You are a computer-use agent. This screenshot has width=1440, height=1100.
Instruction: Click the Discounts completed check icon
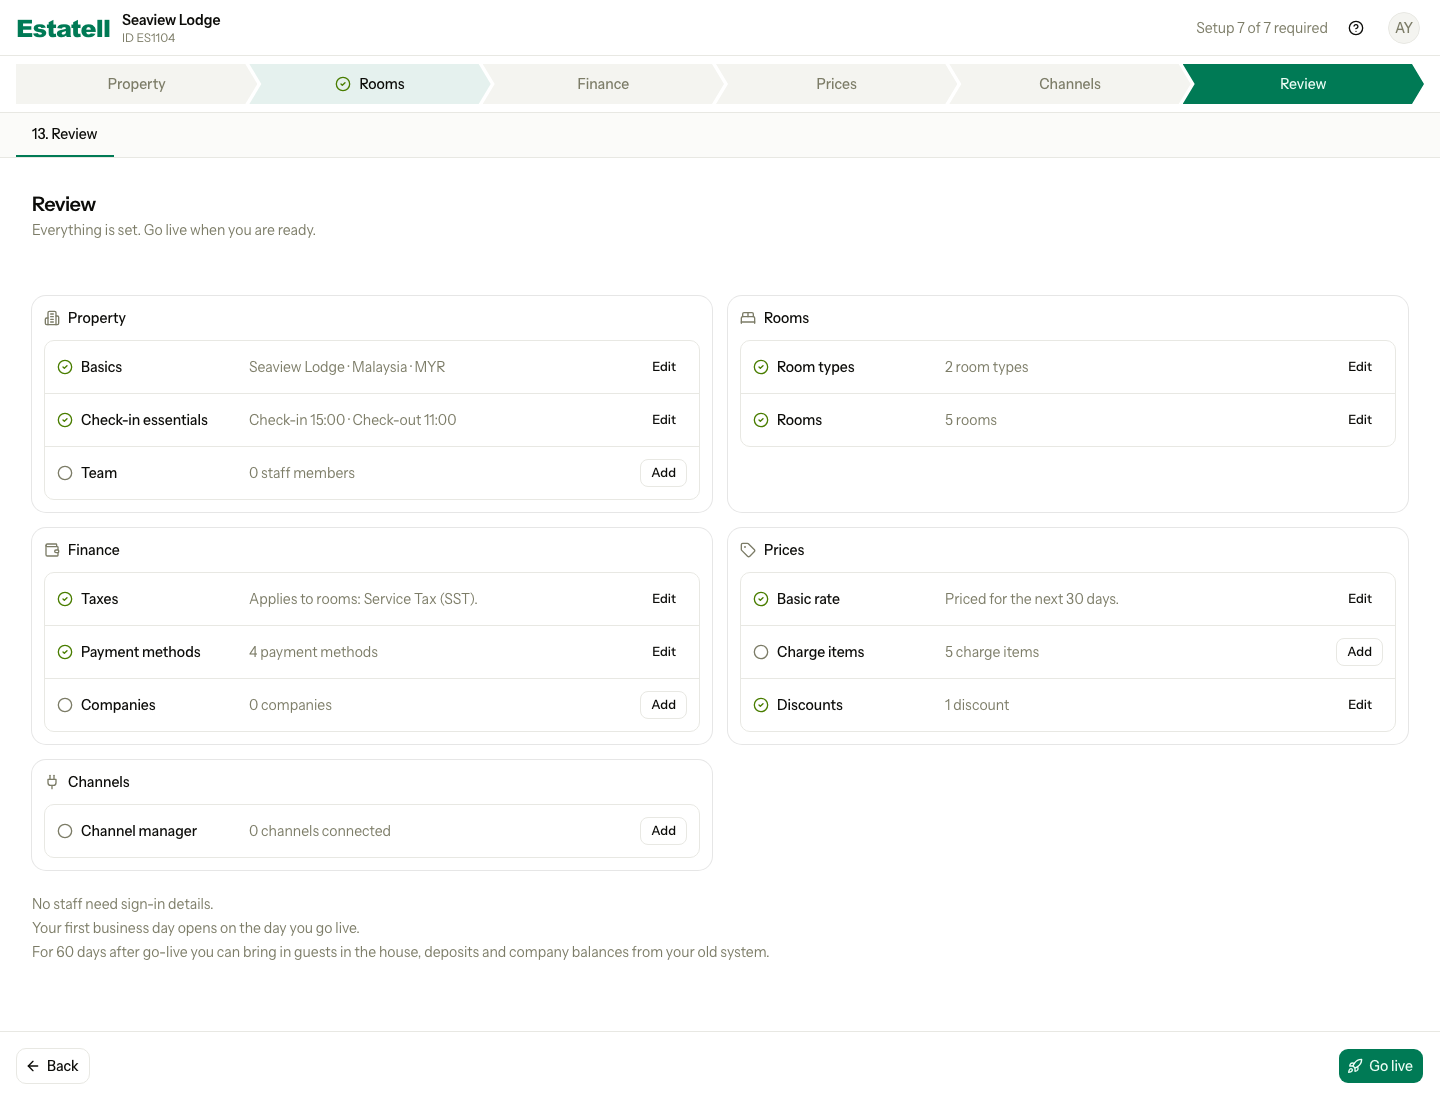pyautogui.click(x=761, y=705)
